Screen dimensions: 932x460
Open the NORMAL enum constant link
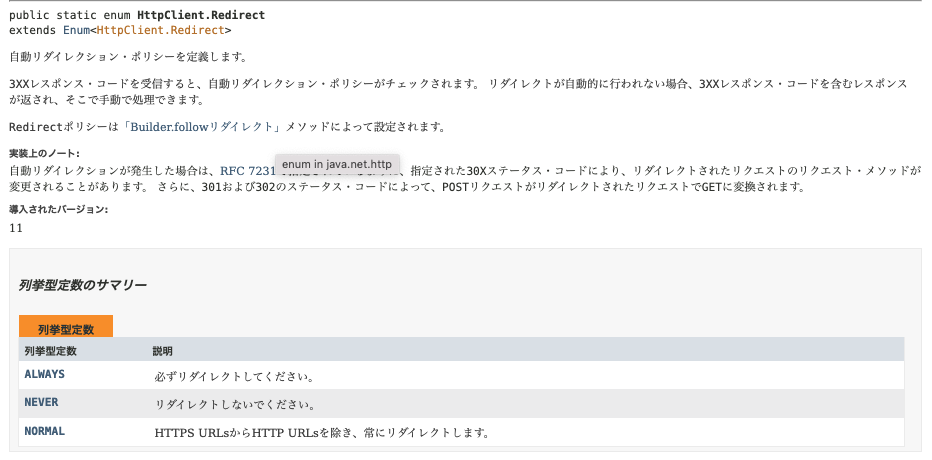pos(44,432)
